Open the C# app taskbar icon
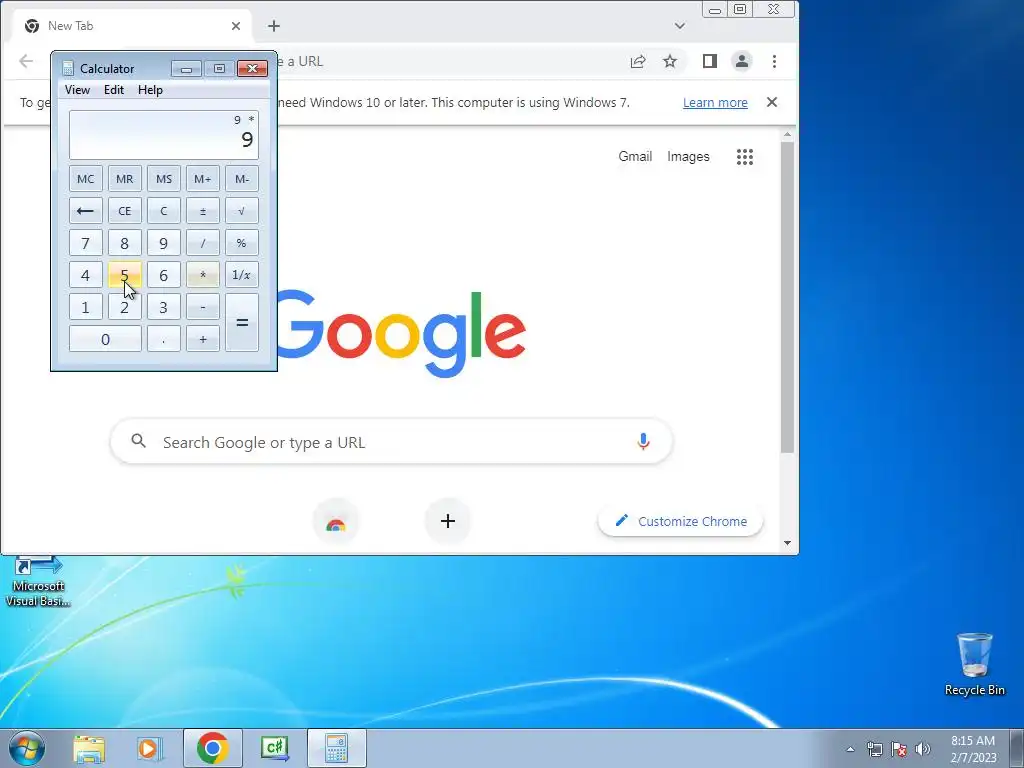This screenshot has width=1024, height=768. click(274, 748)
